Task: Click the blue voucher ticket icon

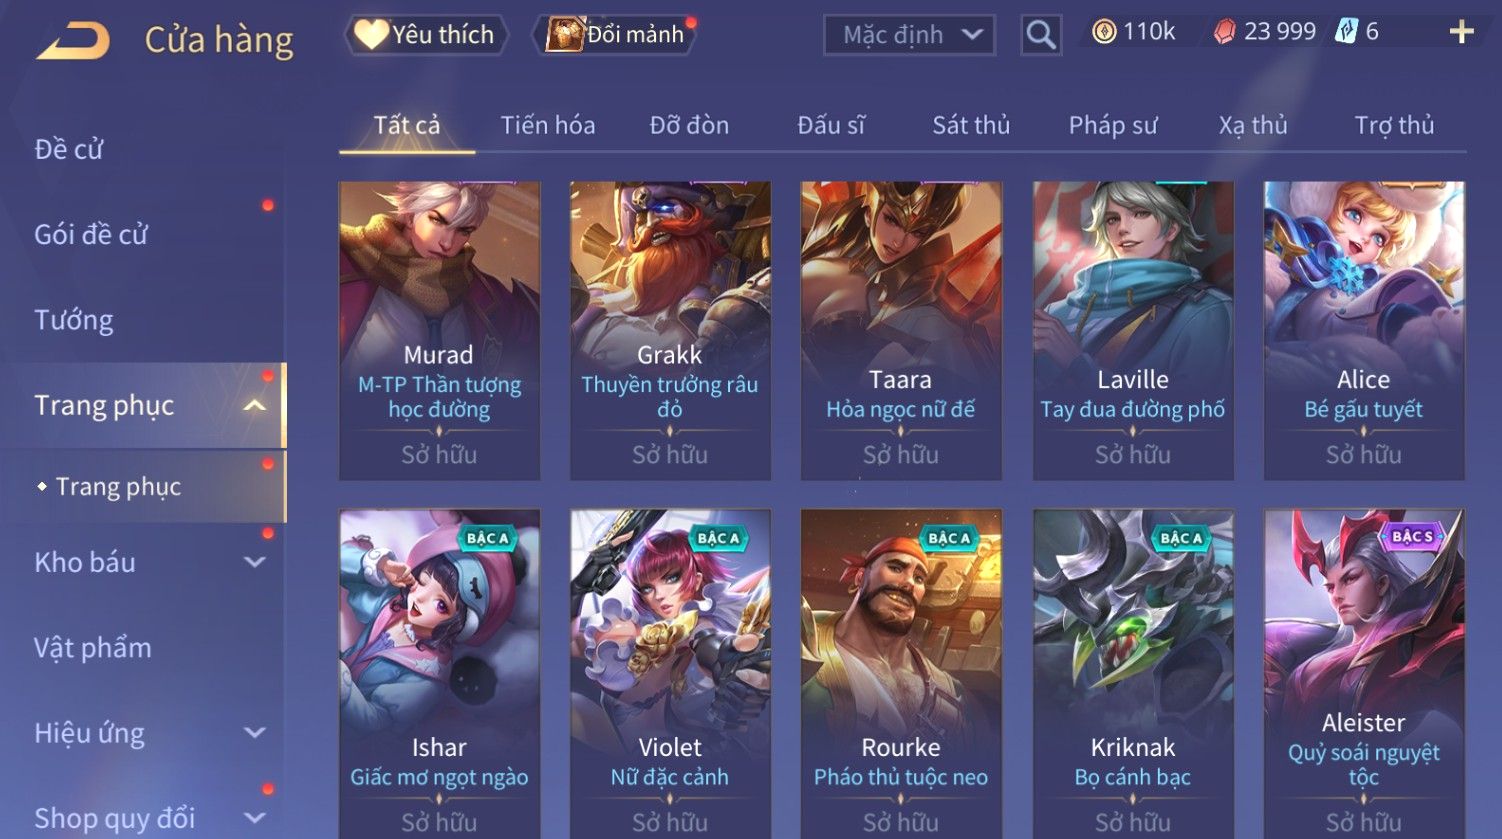Action: point(1346,32)
